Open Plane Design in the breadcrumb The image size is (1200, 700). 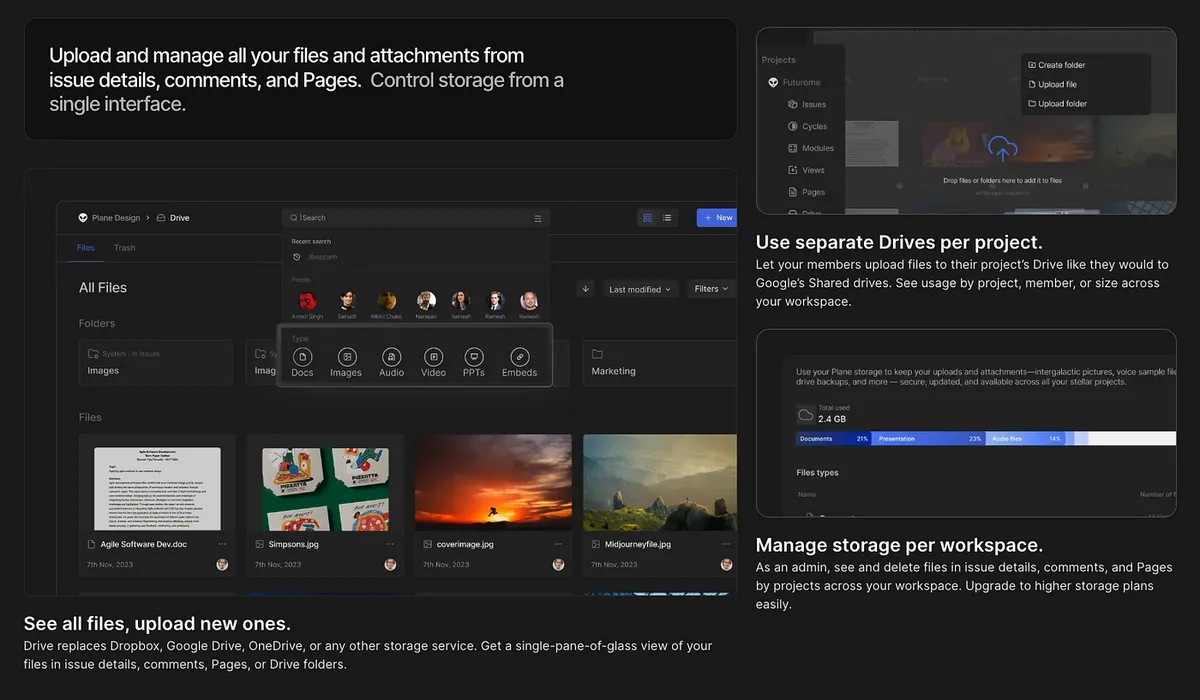pyautogui.click(x=115, y=218)
